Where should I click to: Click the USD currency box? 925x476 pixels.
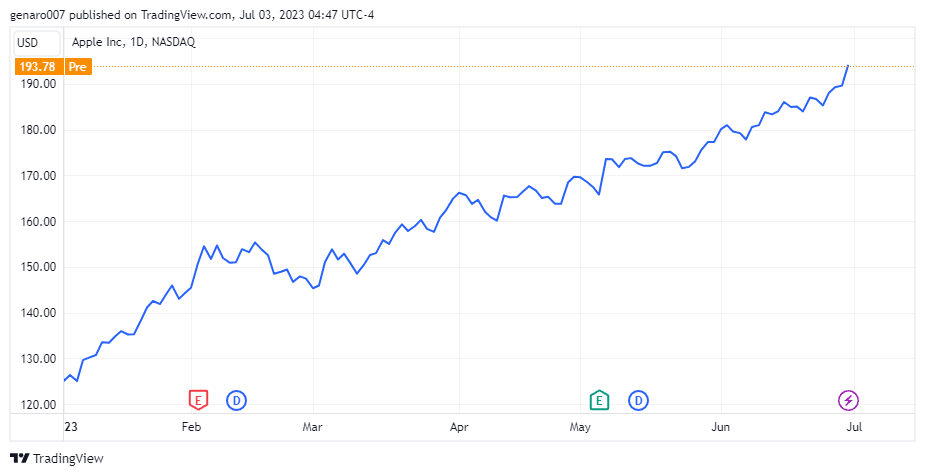[37, 42]
